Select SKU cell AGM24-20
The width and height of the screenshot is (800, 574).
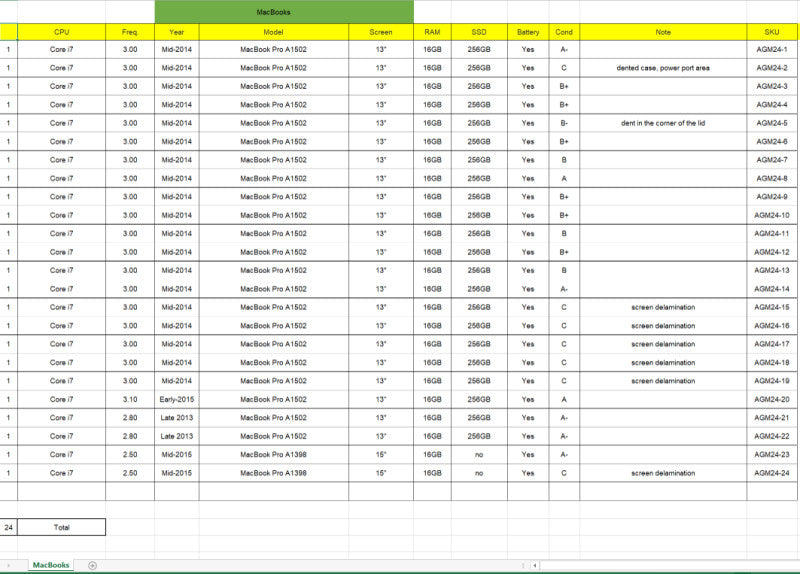772,400
